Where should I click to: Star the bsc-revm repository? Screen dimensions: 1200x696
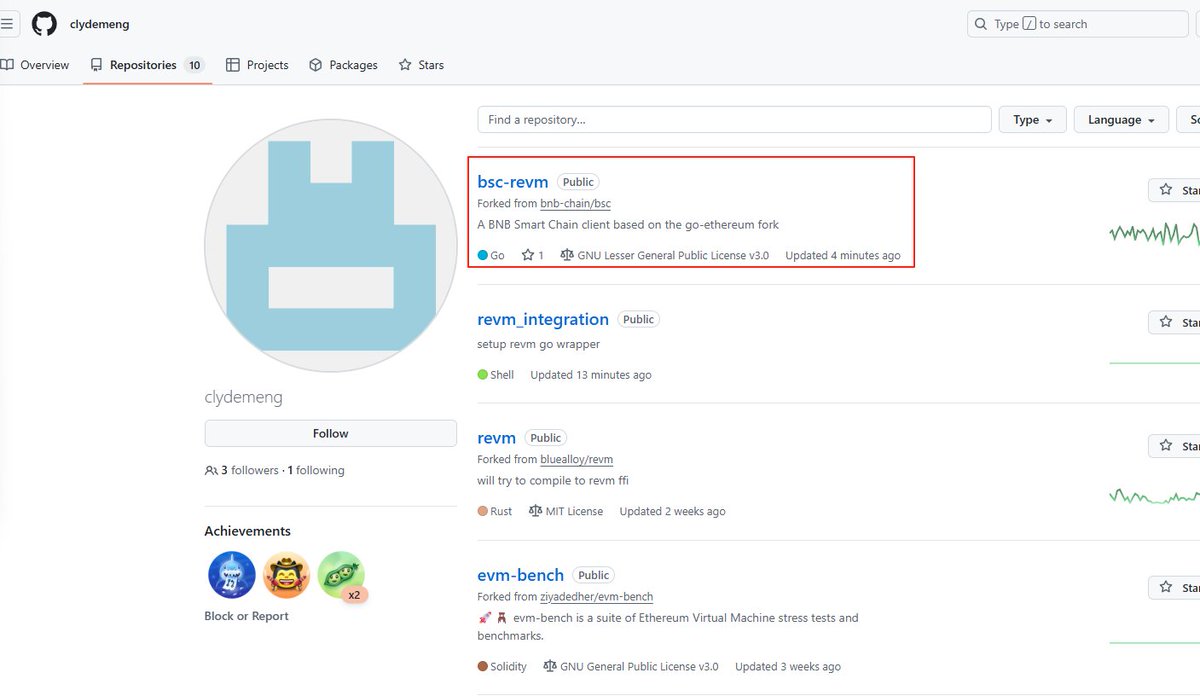coord(1175,190)
